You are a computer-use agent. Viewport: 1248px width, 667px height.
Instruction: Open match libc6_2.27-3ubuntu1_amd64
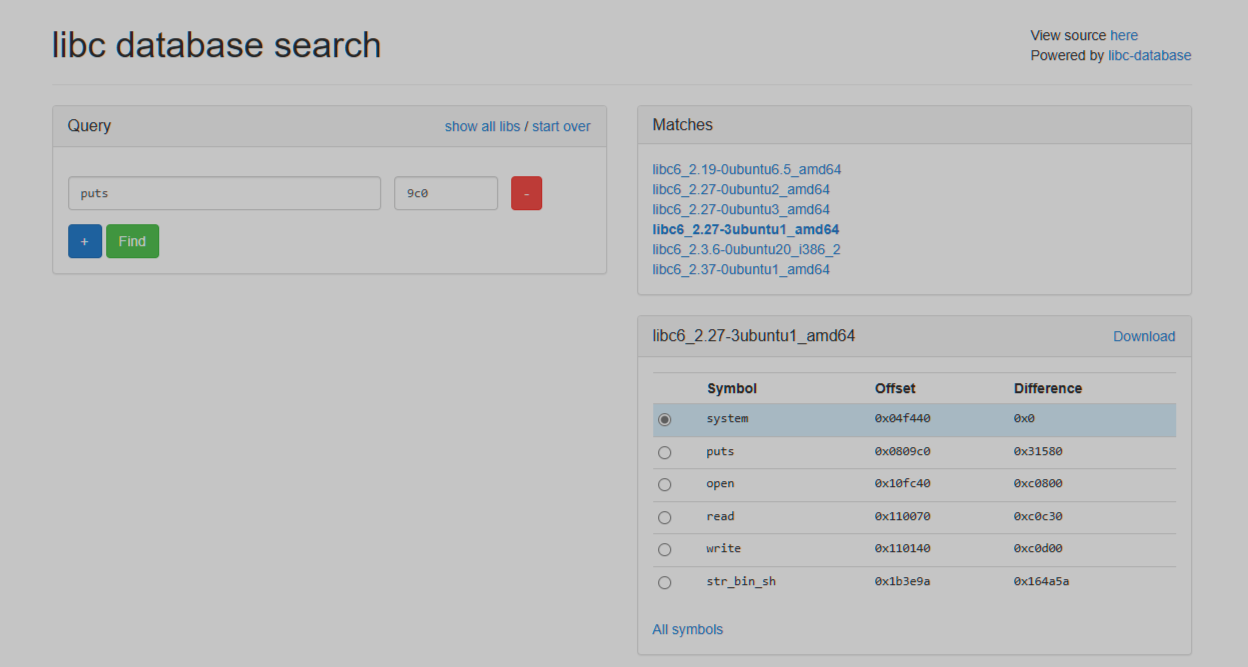tap(746, 229)
